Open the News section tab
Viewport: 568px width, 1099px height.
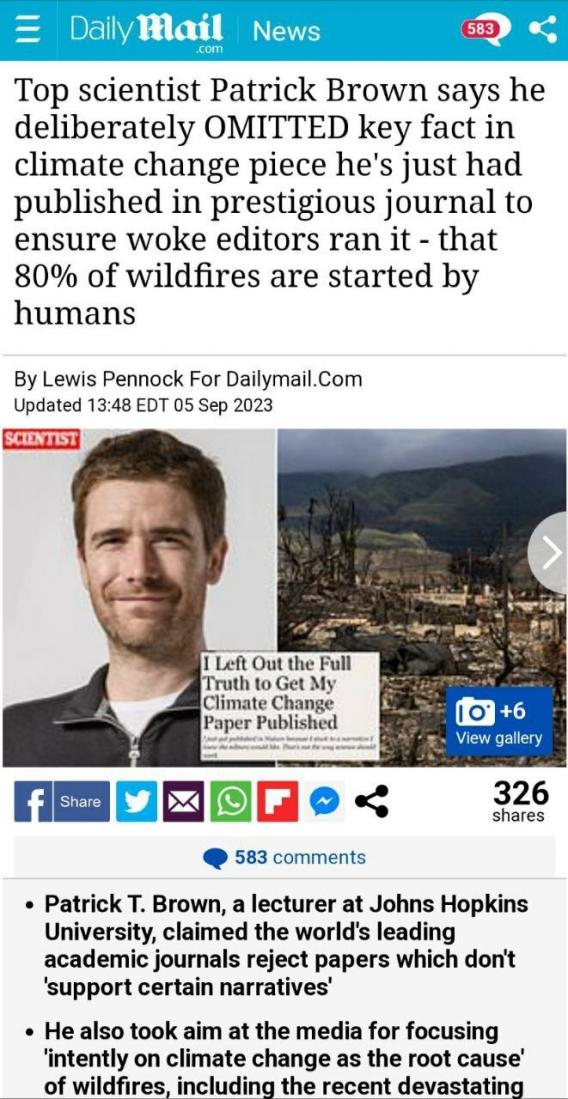[x=286, y=31]
